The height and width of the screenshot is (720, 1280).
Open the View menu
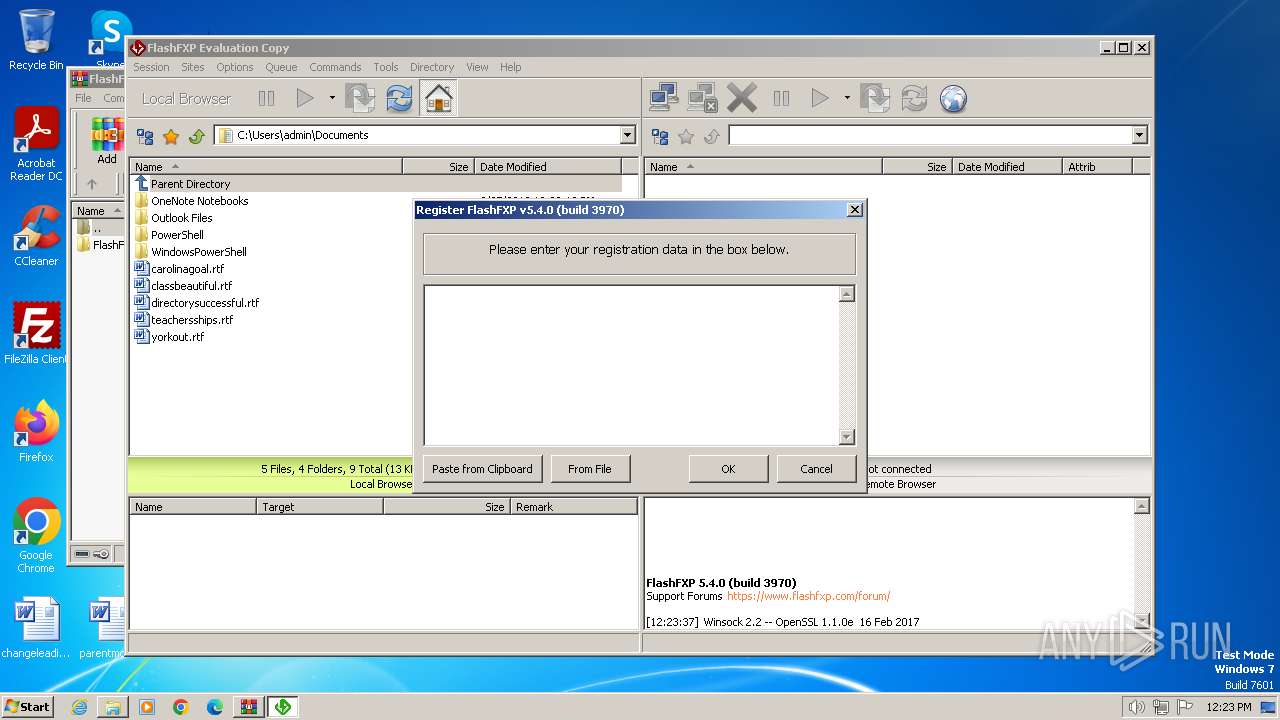(477, 67)
